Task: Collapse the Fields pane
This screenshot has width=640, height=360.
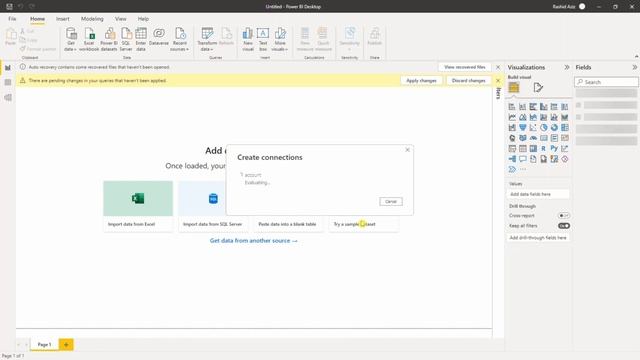Action: 635,67
